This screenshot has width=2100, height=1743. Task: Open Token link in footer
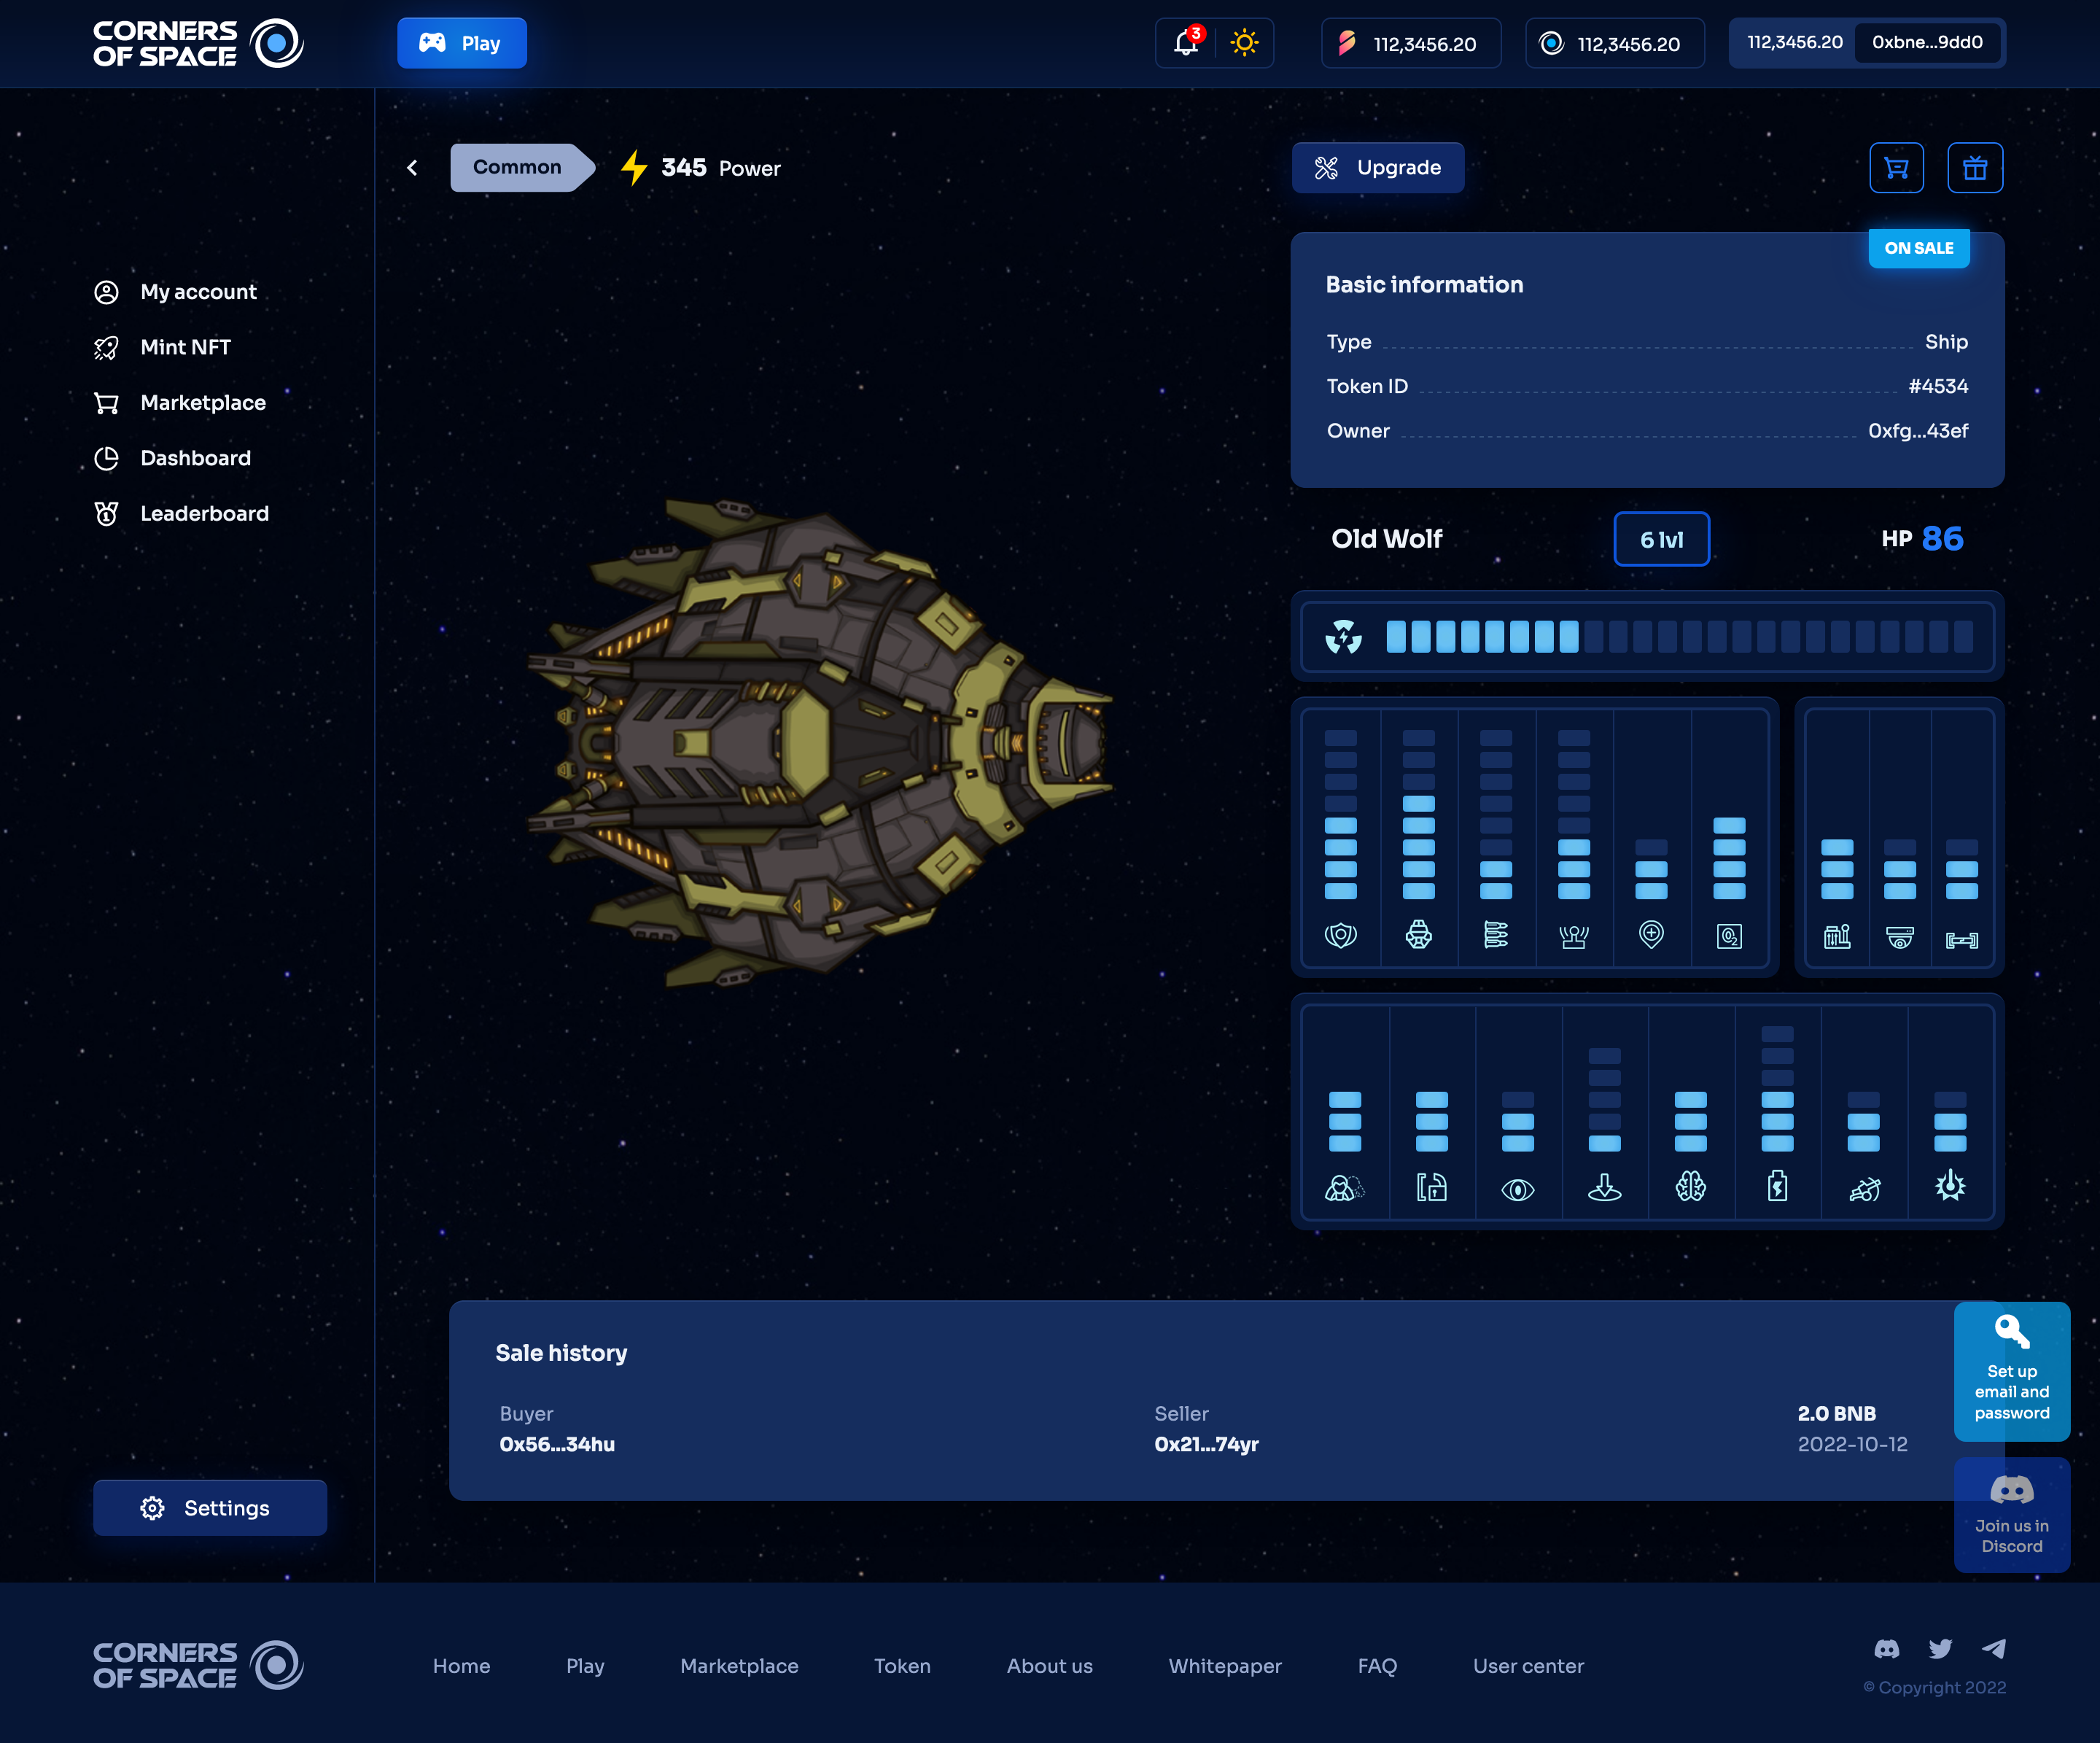902,1666
